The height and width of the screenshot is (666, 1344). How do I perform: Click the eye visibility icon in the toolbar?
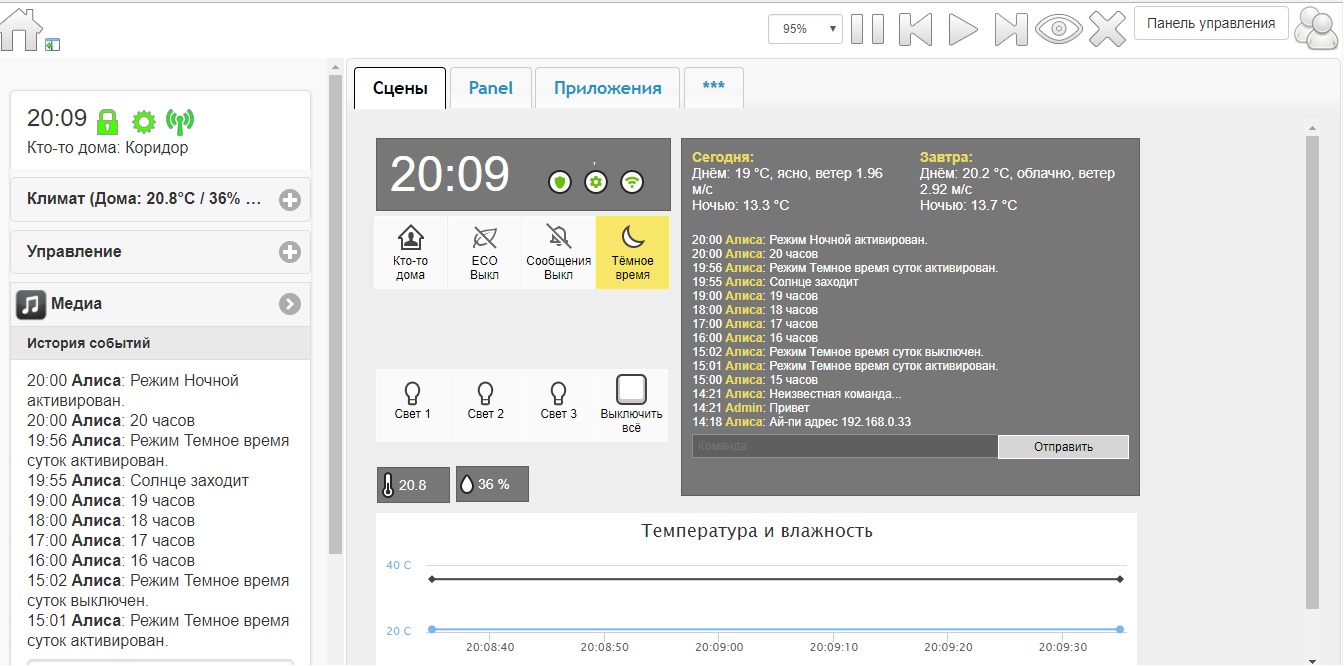pyautogui.click(x=1059, y=29)
